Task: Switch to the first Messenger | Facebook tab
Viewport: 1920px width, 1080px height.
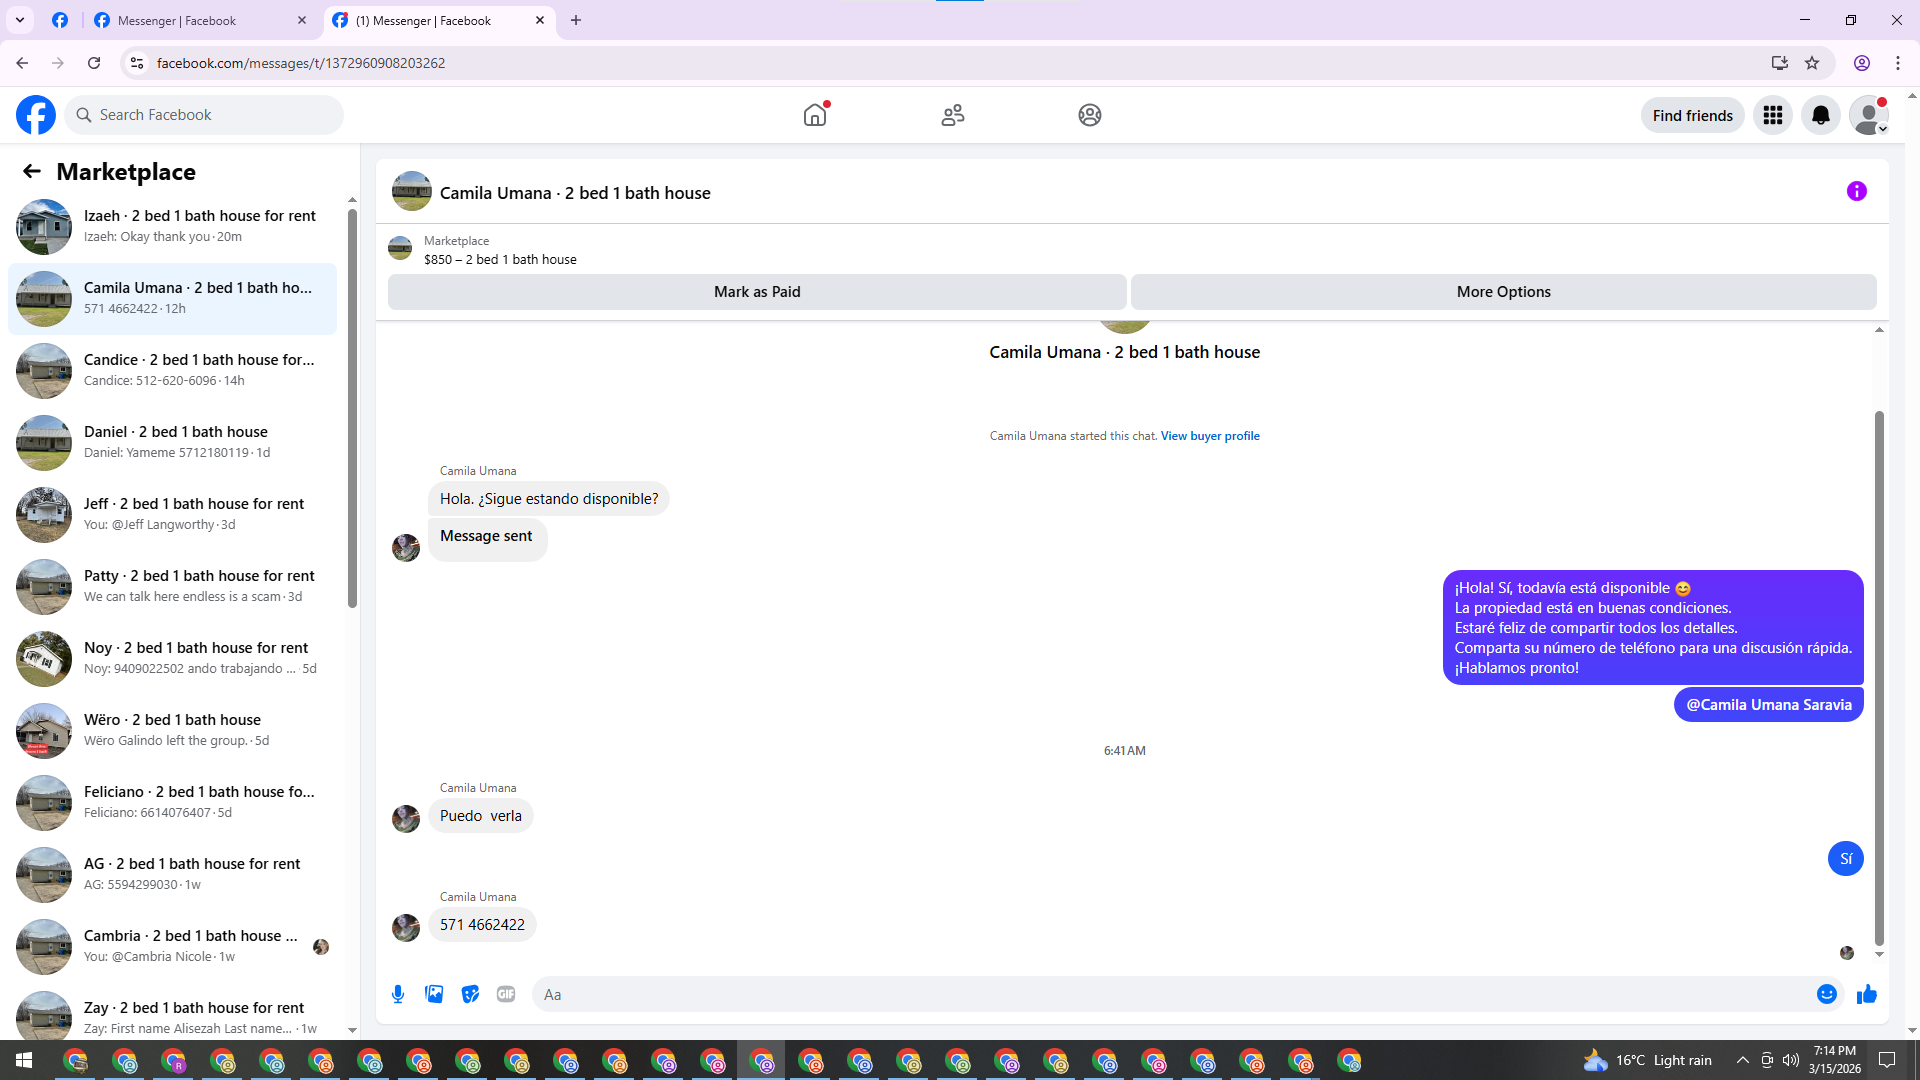Action: pos(200,20)
